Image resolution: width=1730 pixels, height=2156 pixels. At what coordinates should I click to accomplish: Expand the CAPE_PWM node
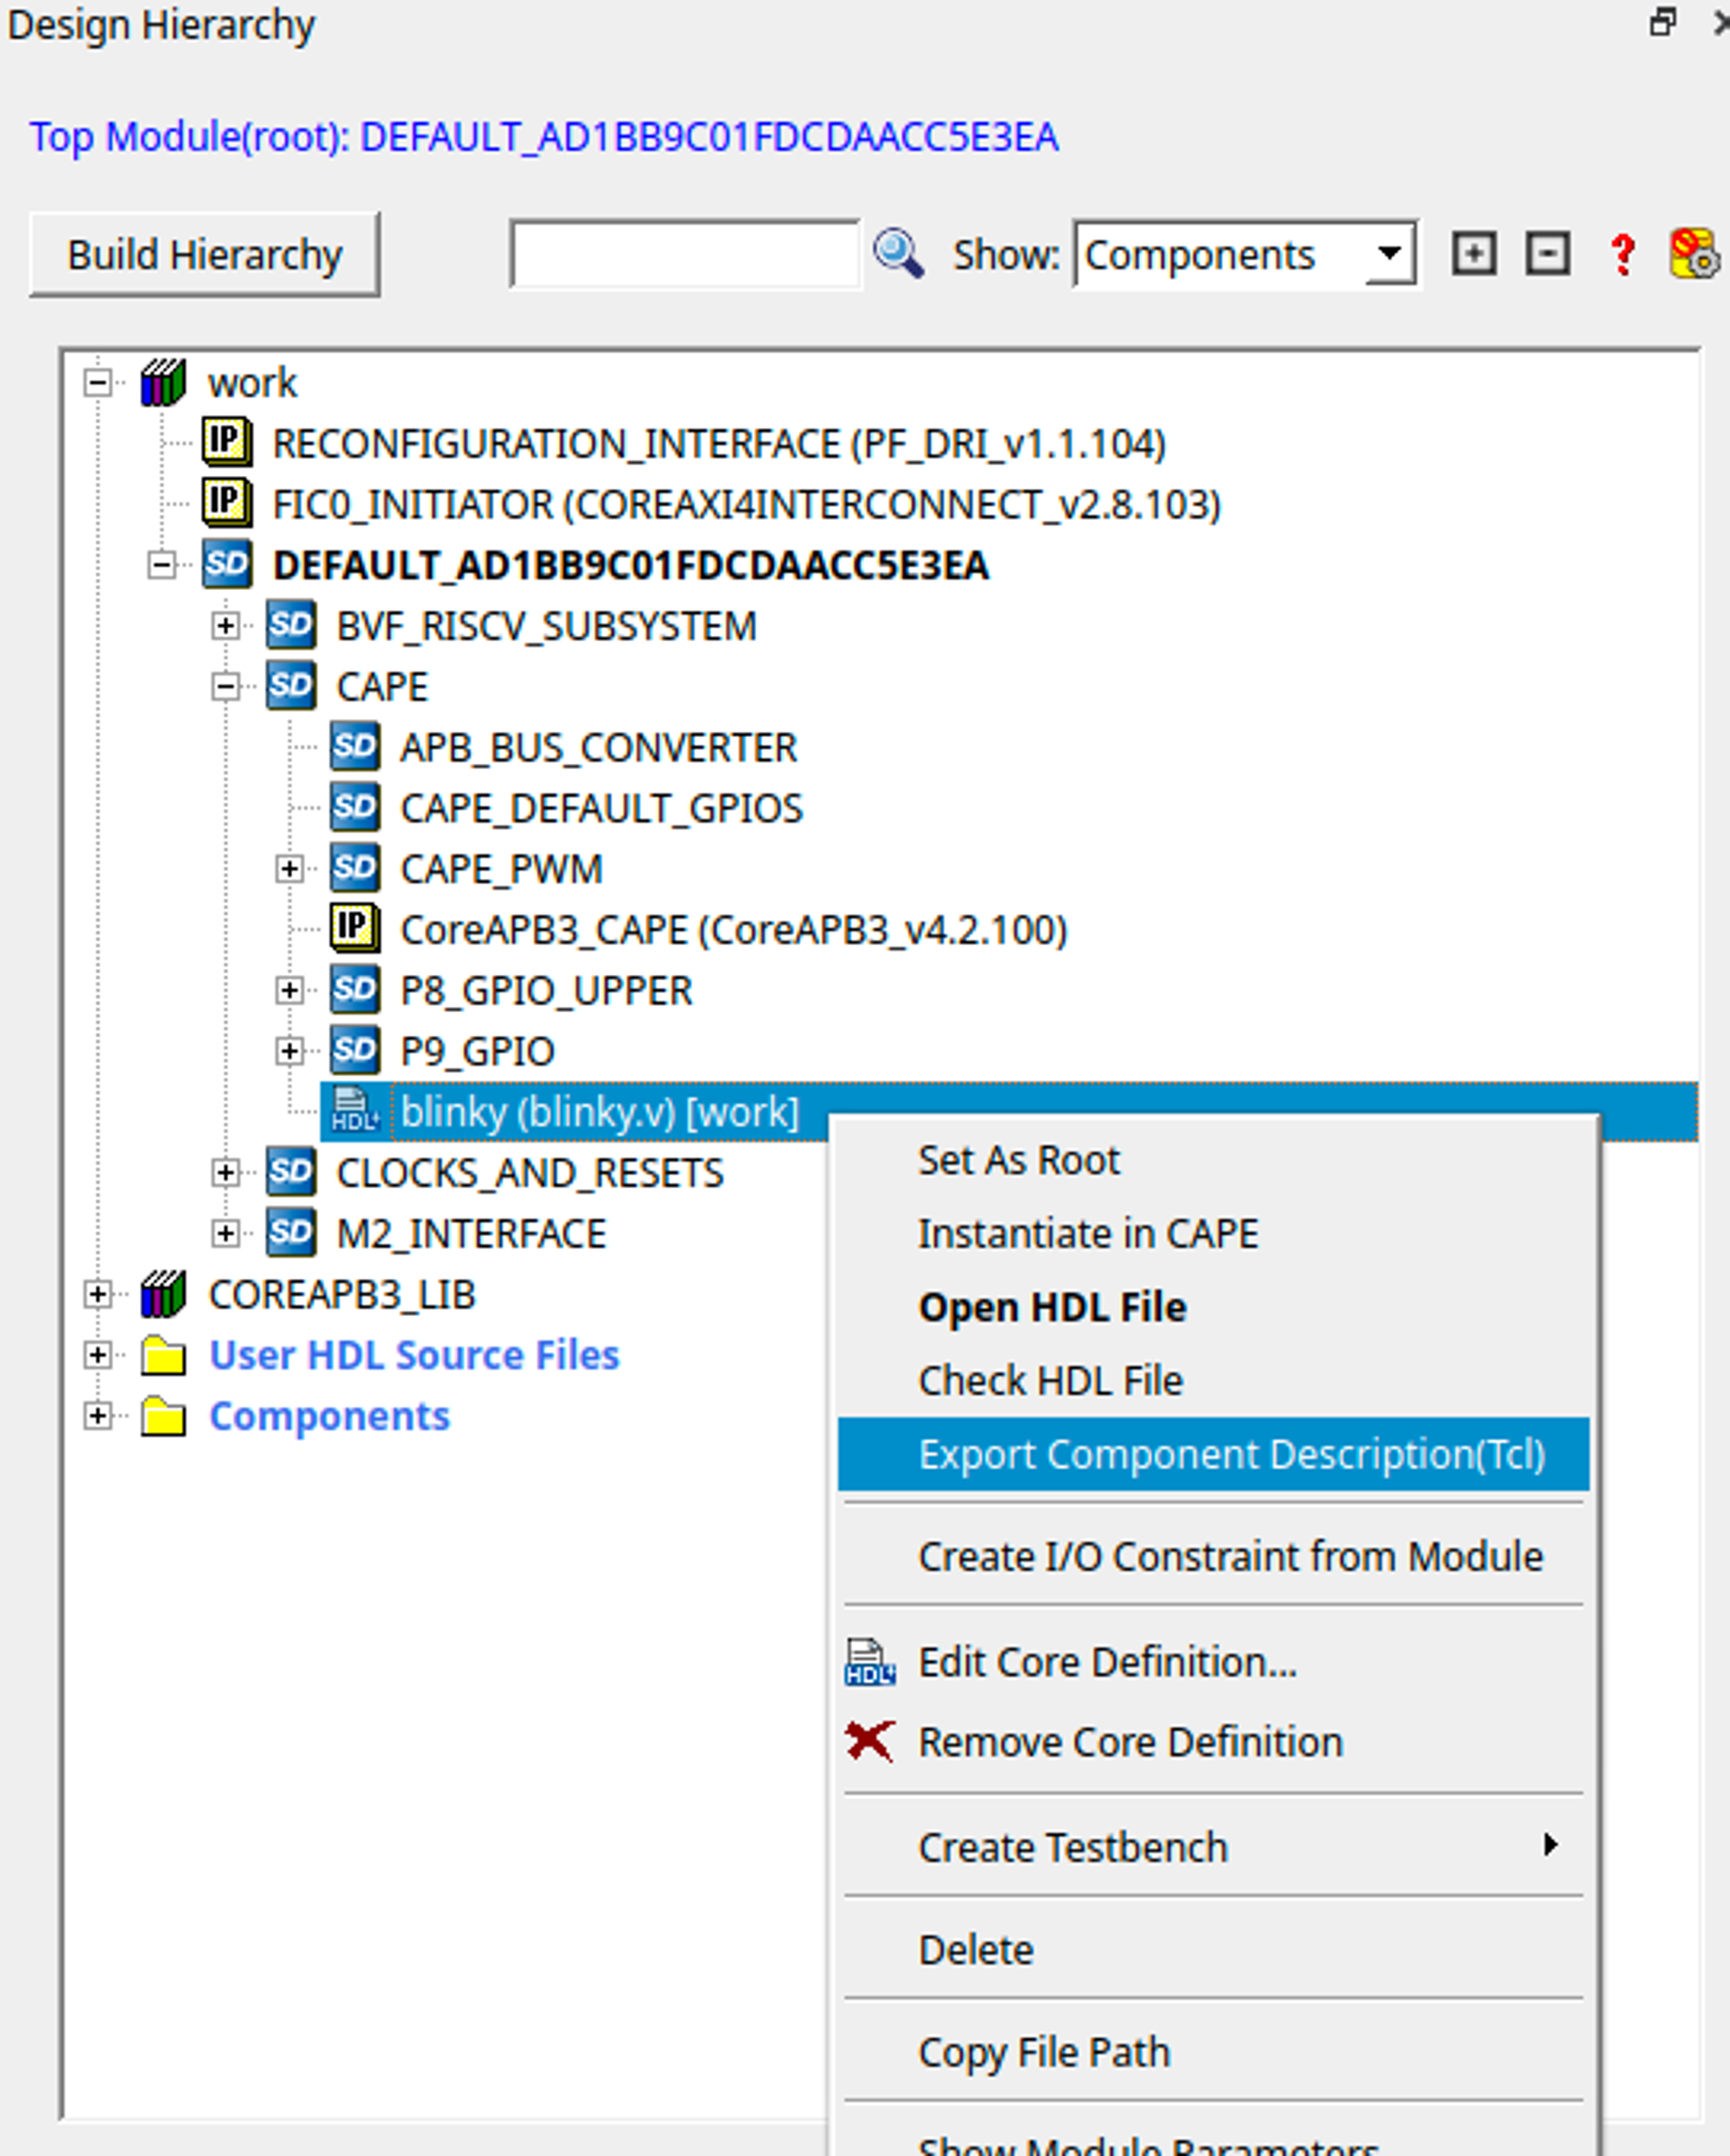click(290, 869)
